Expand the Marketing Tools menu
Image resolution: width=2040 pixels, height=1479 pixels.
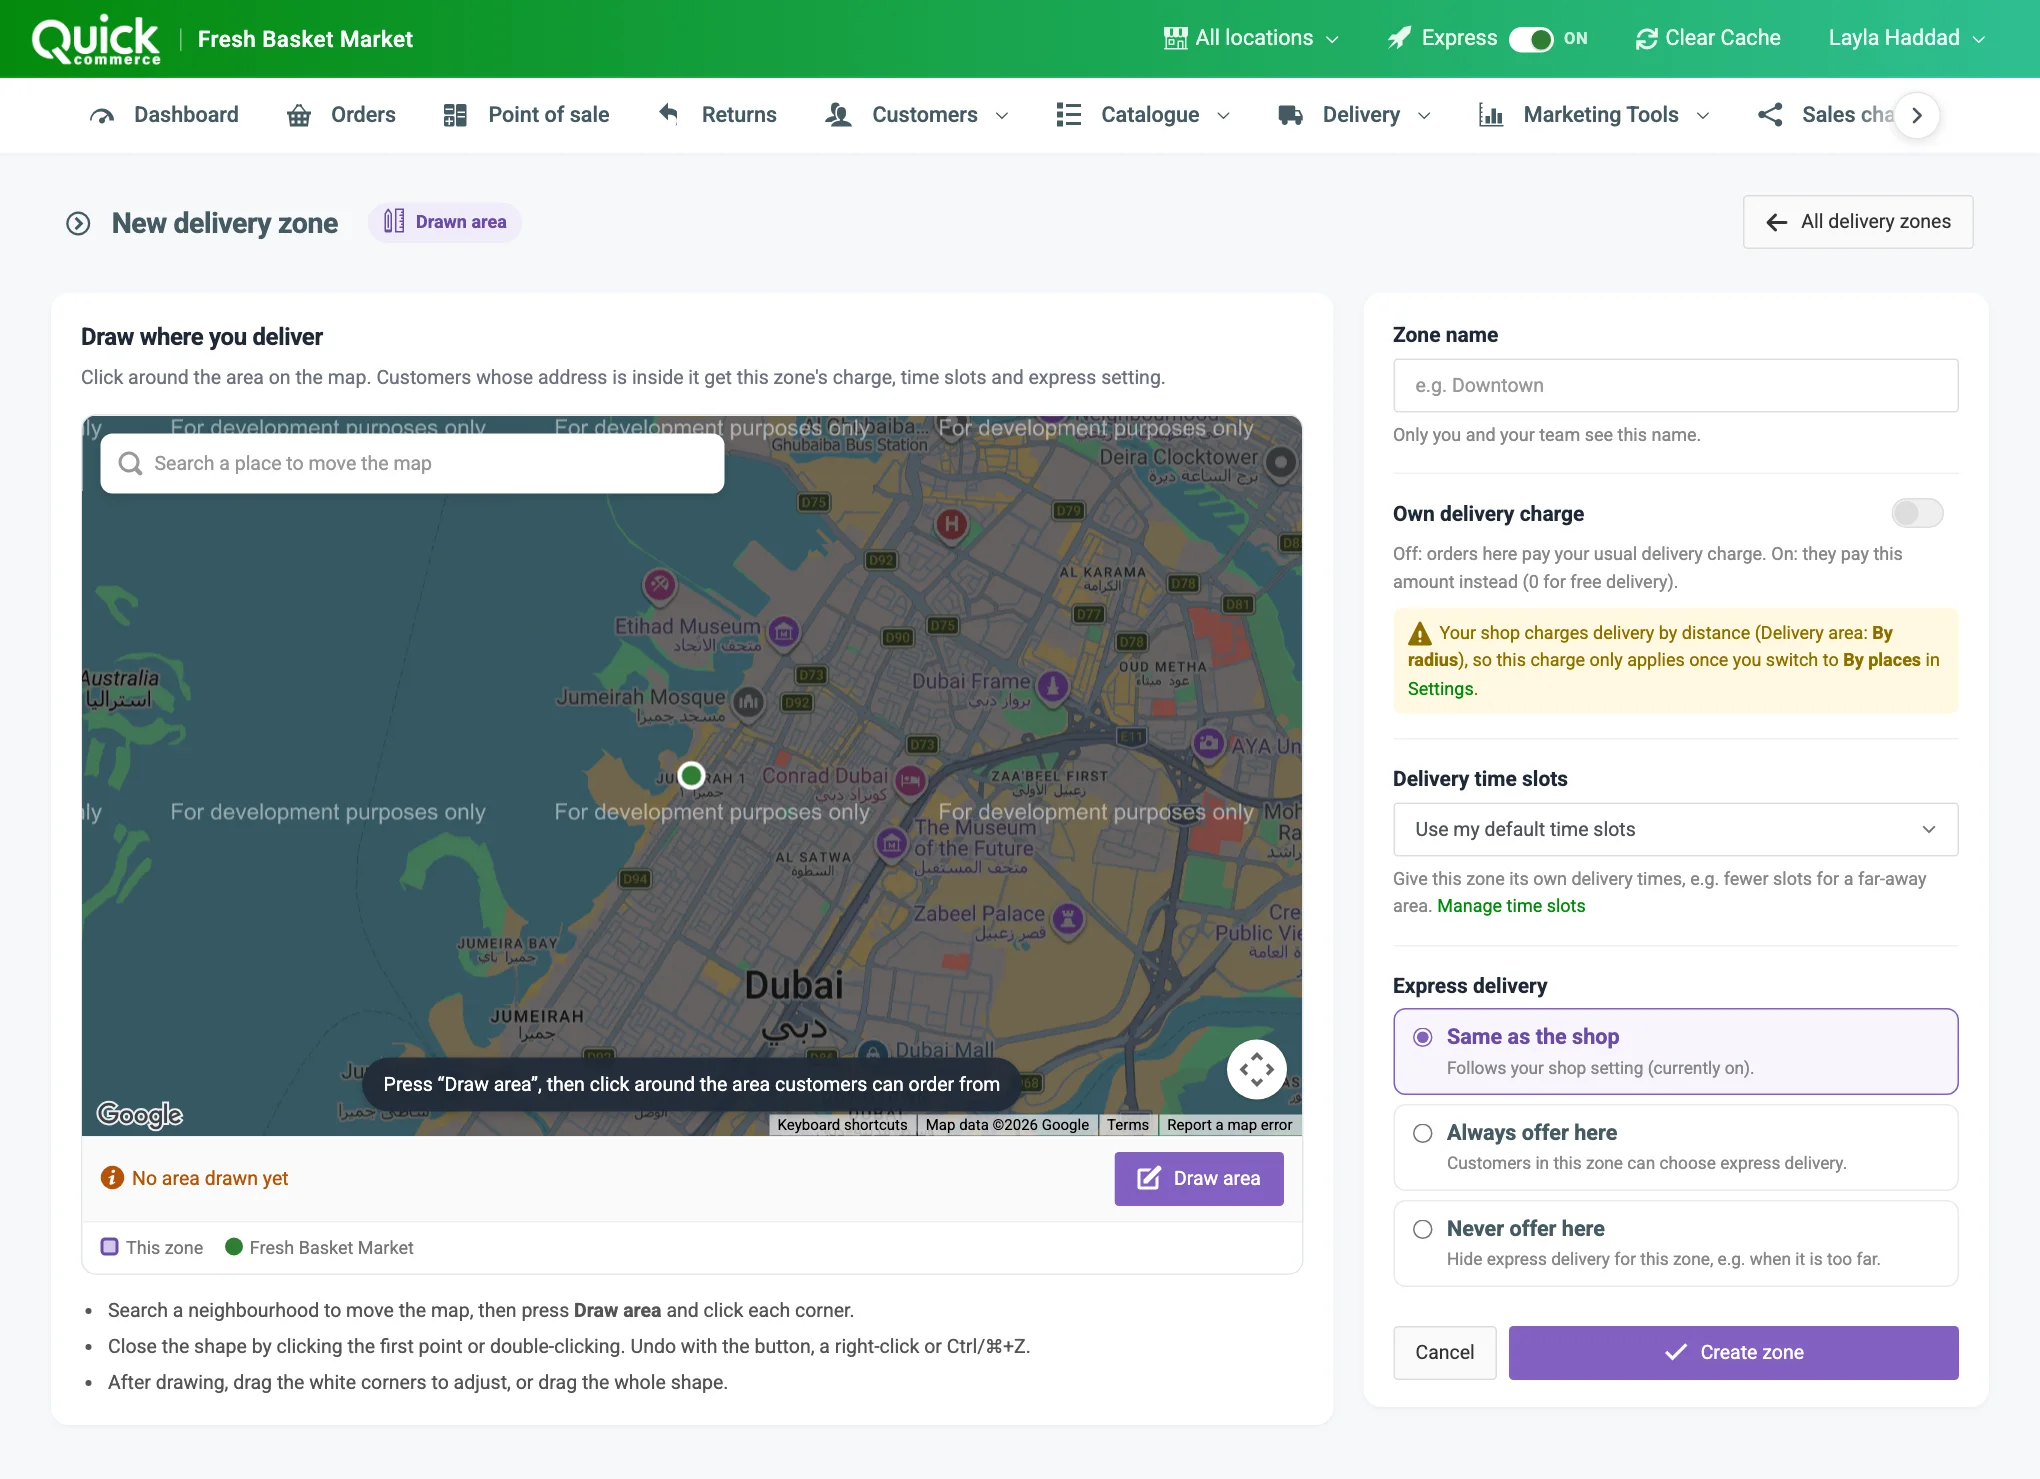pos(1595,115)
